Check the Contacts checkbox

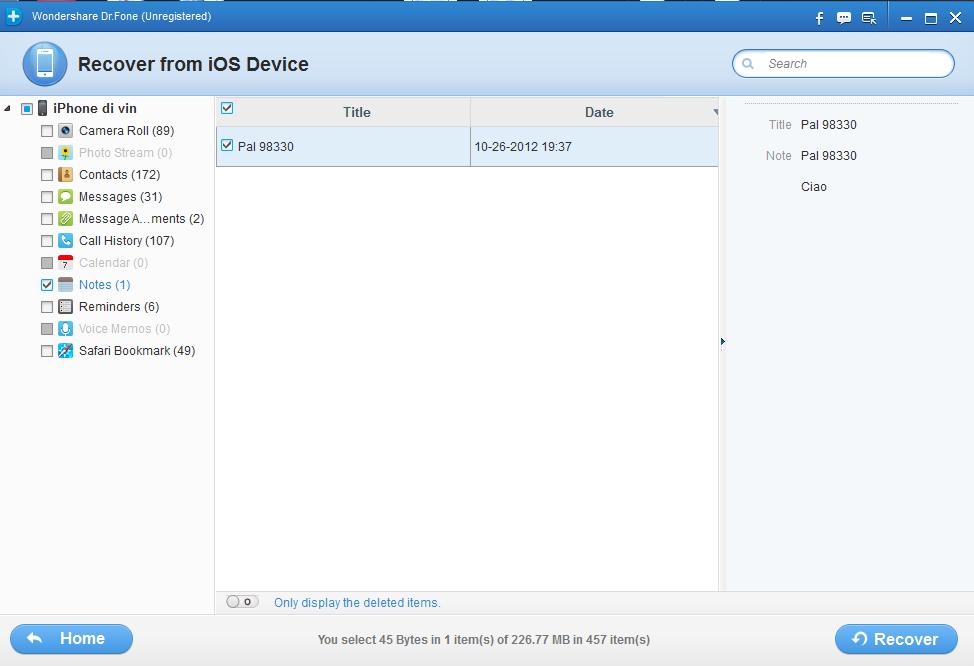click(x=47, y=175)
